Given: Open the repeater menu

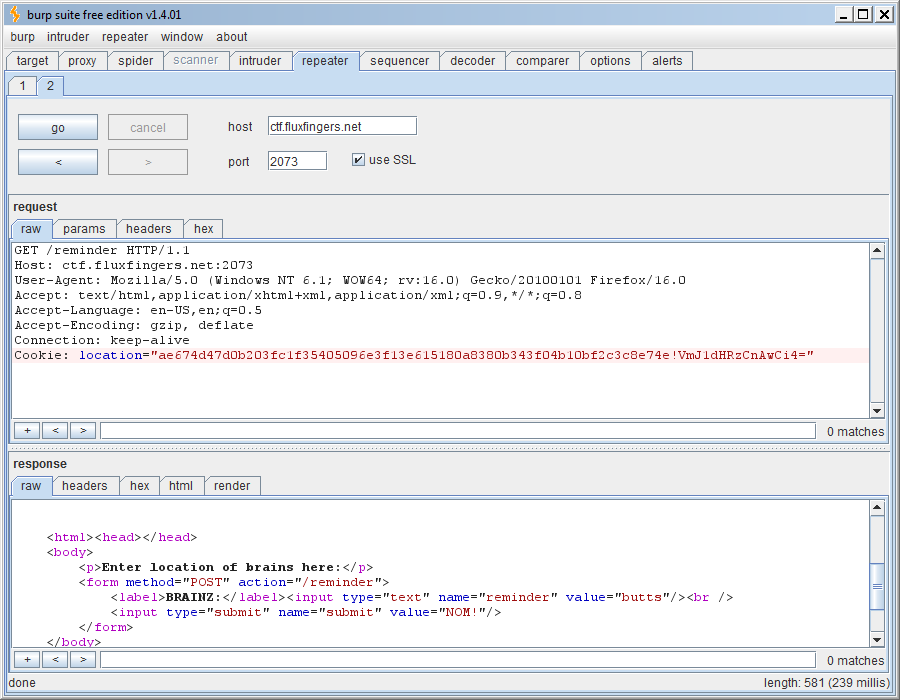Looking at the screenshot, I should click(125, 37).
